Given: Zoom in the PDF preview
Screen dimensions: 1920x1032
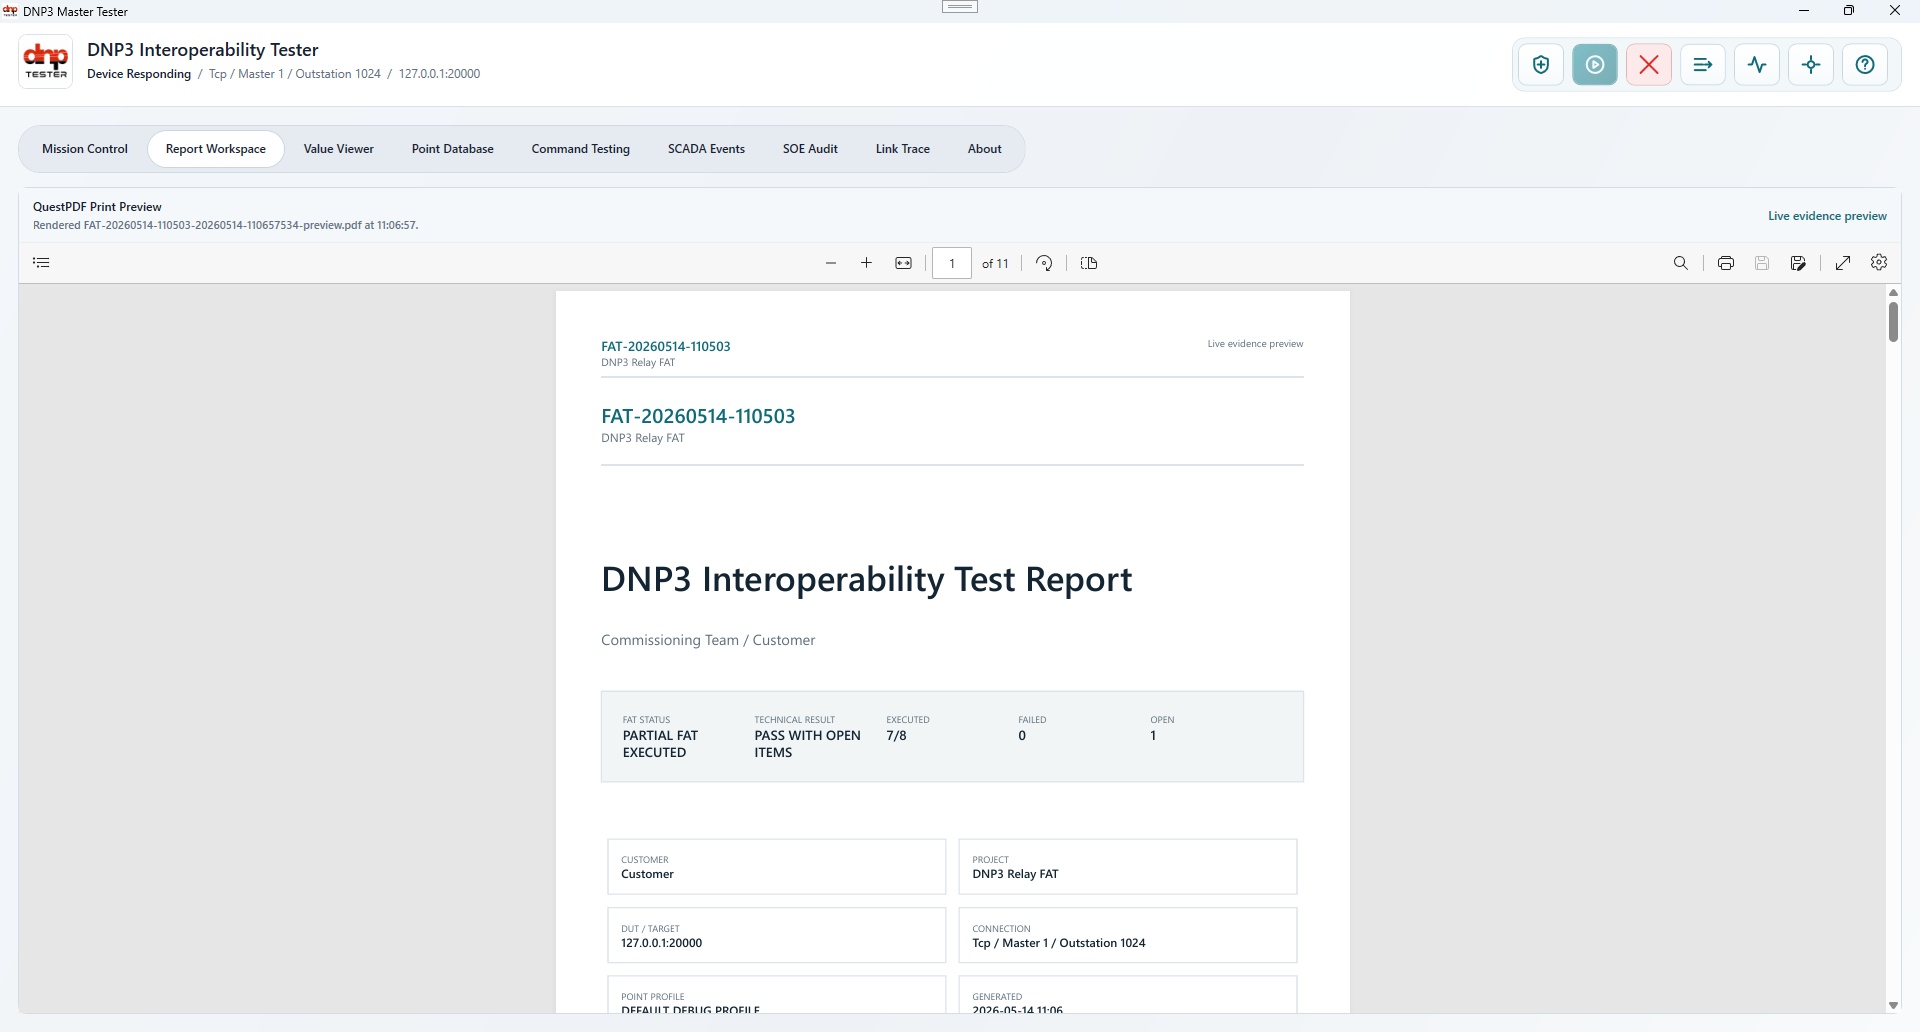Looking at the screenshot, I should [x=867, y=263].
